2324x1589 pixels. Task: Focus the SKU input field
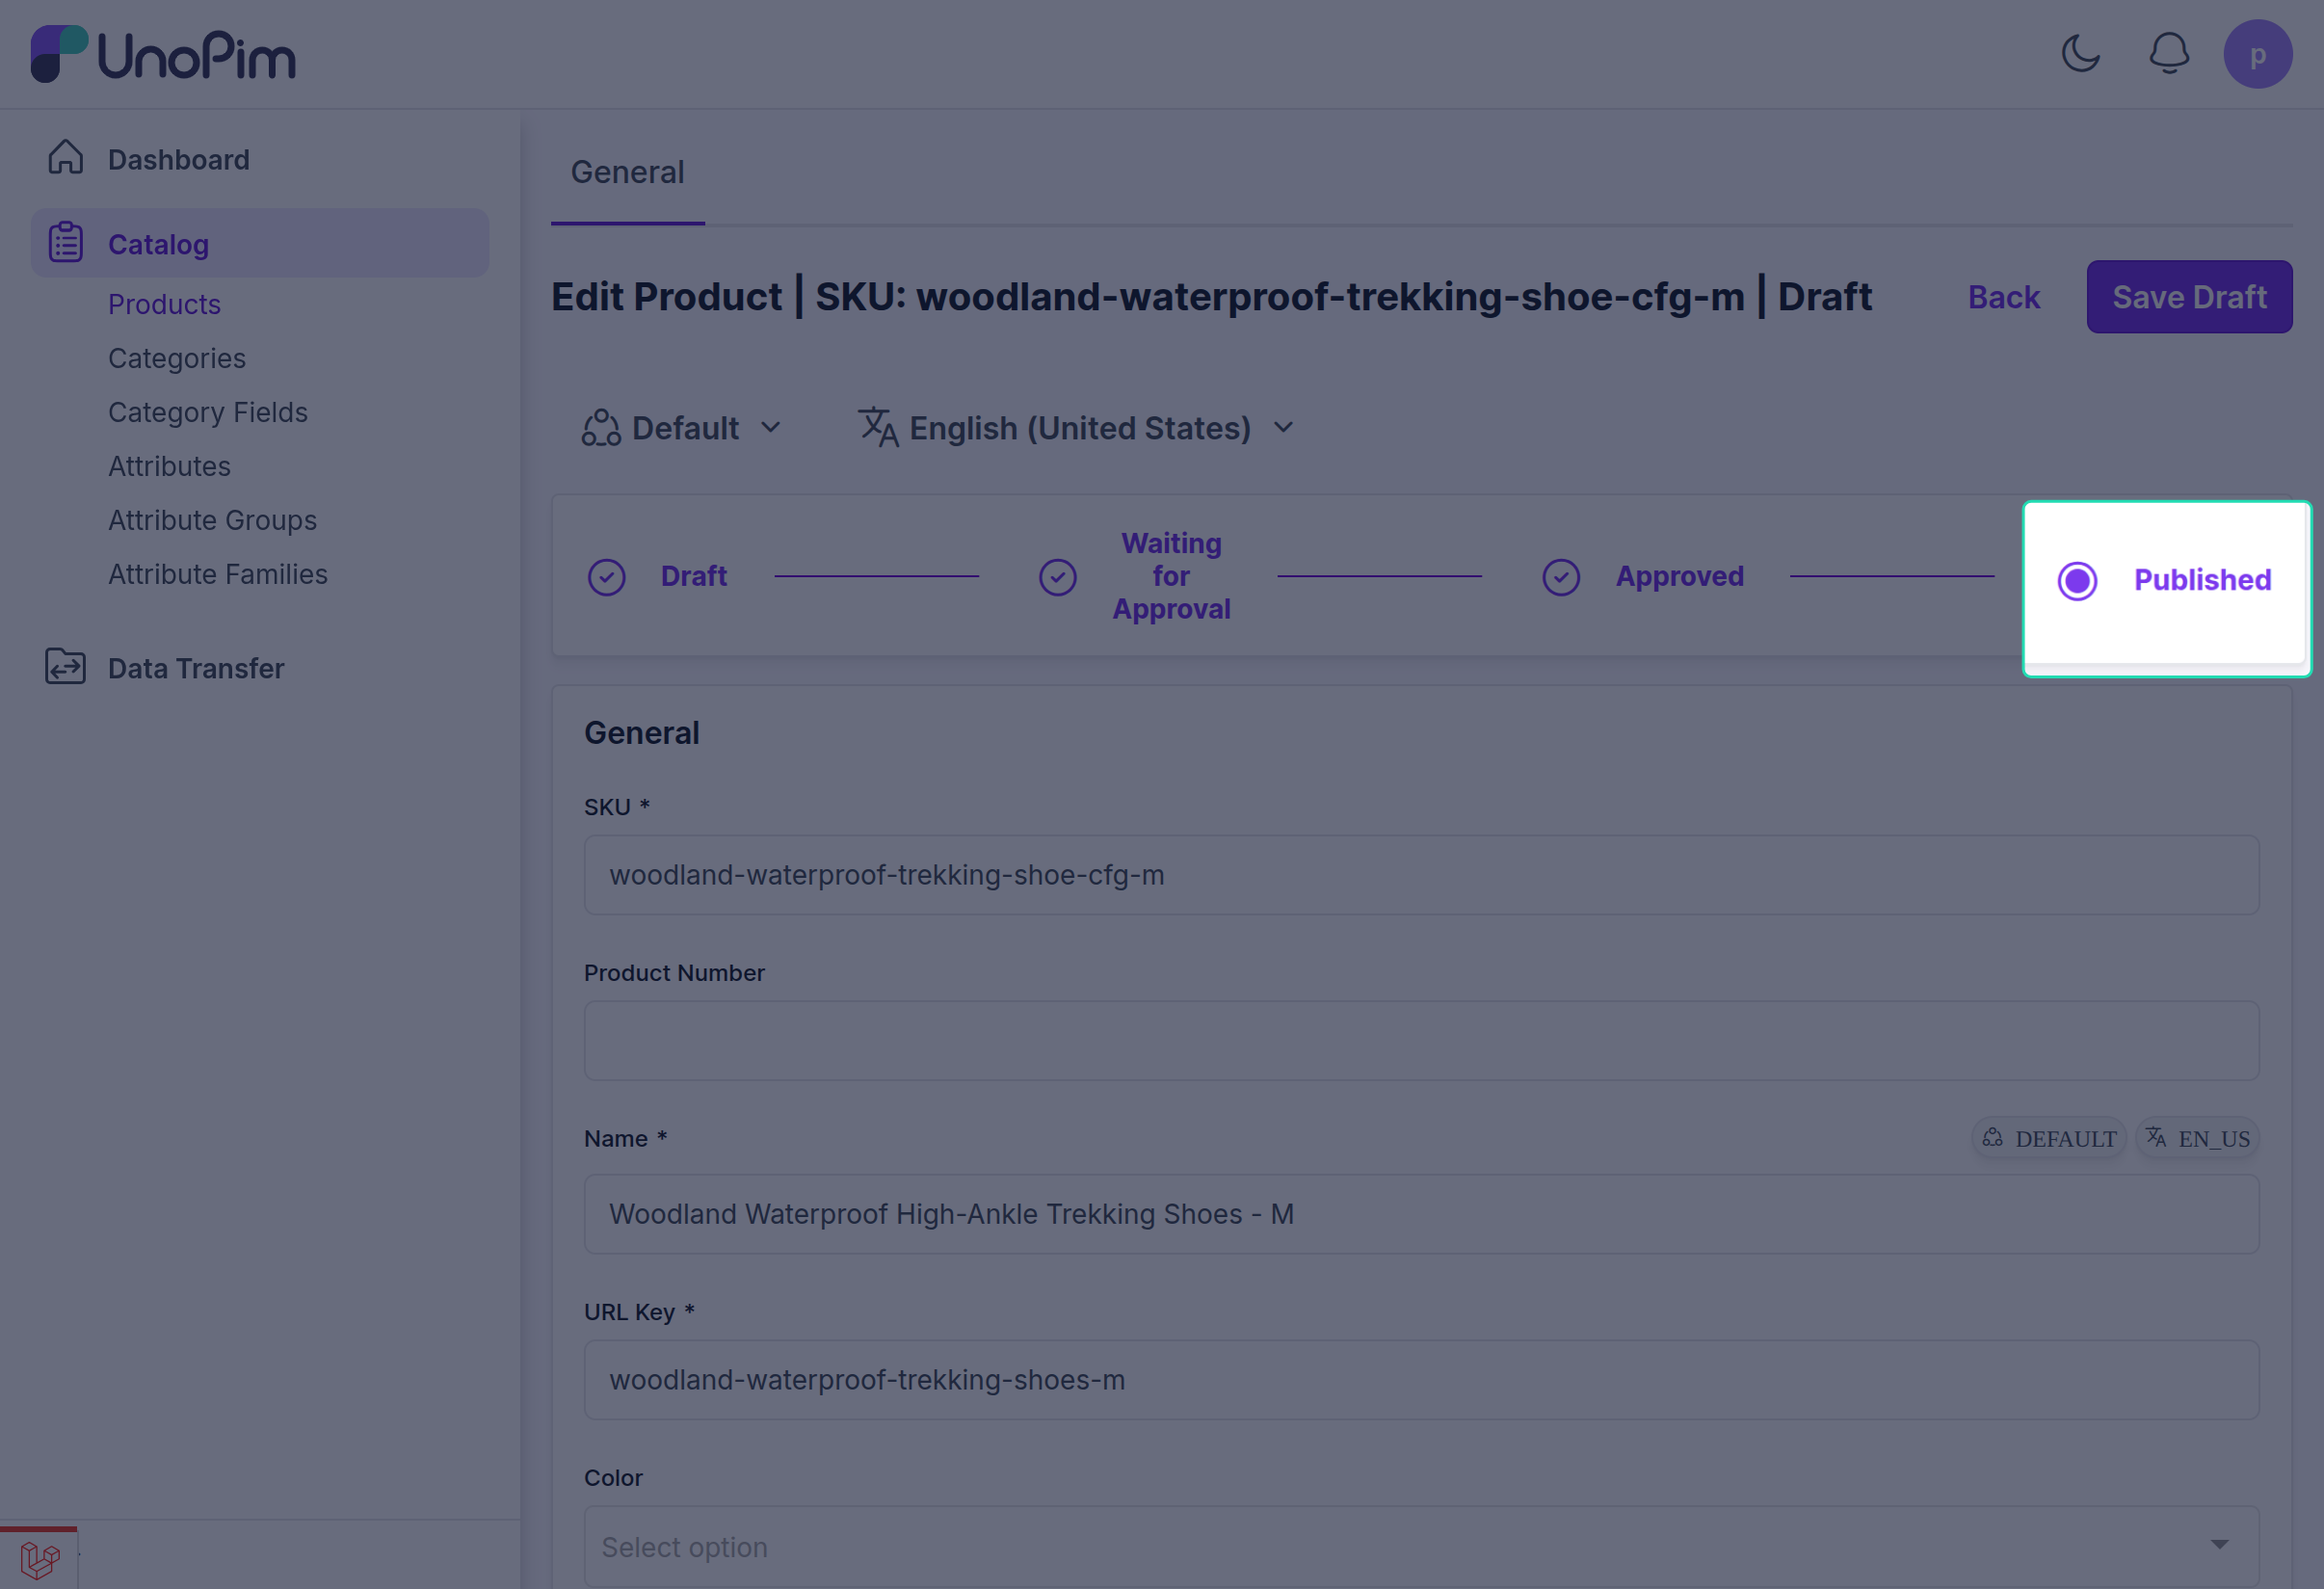pos(1421,875)
